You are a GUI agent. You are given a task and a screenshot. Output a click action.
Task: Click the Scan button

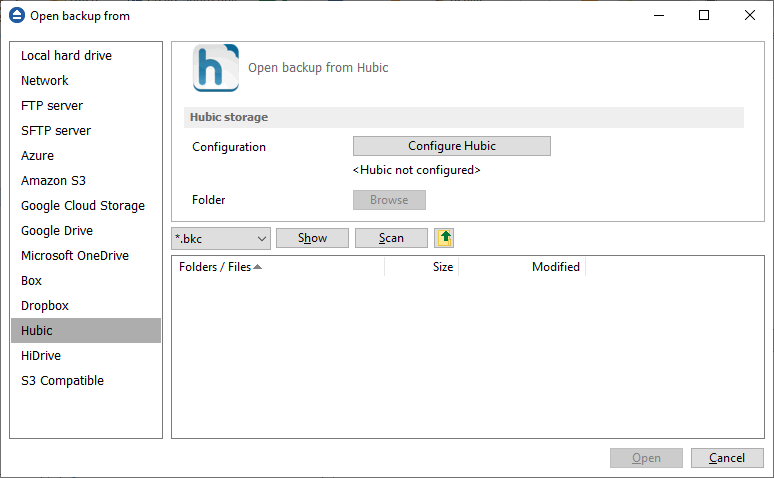(x=391, y=238)
